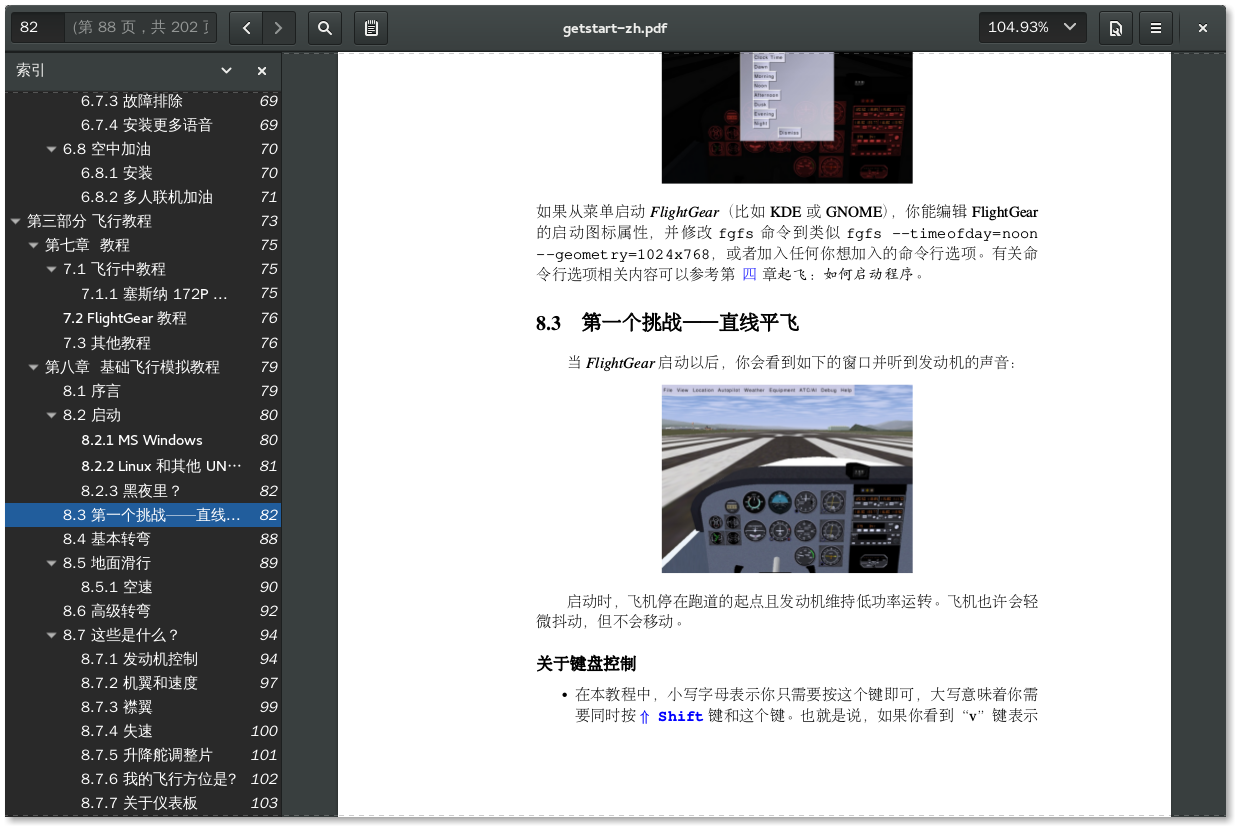The image size is (1235, 826).
Task: Open index entry 8.2.1 MS Windows
Action: (x=141, y=440)
